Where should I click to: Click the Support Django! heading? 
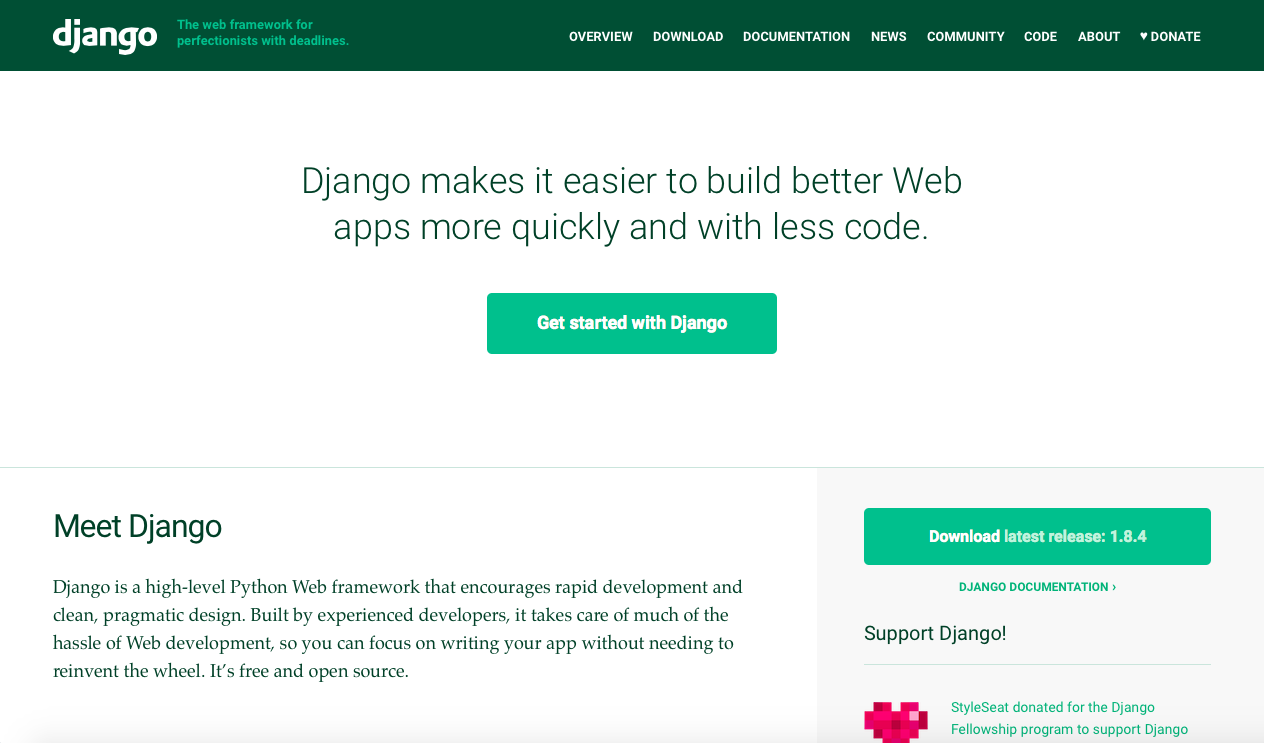pos(935,633)
